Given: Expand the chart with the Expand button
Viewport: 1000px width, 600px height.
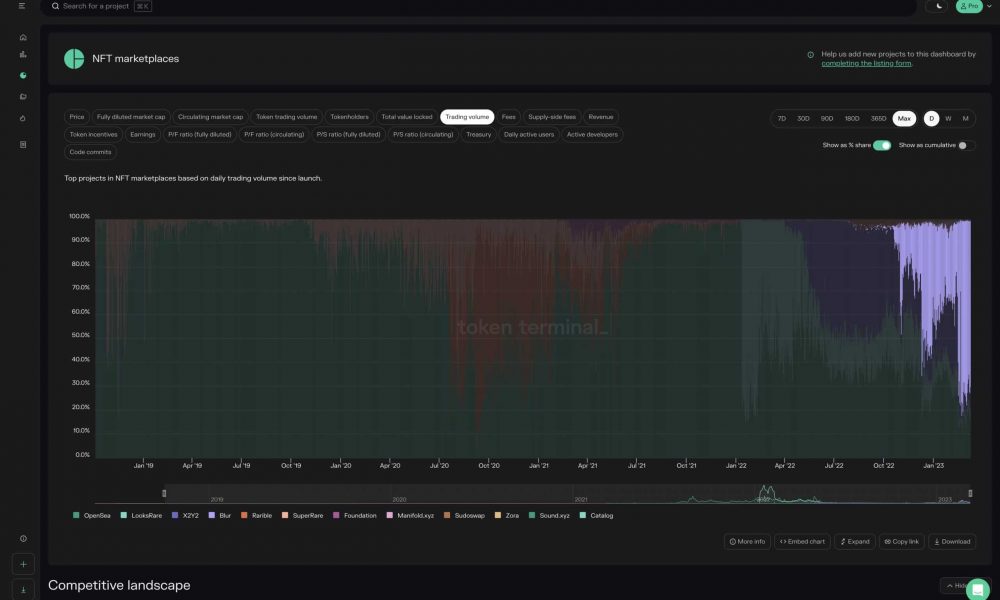Looking at the screenshot, I should click(x=855, y=541).
